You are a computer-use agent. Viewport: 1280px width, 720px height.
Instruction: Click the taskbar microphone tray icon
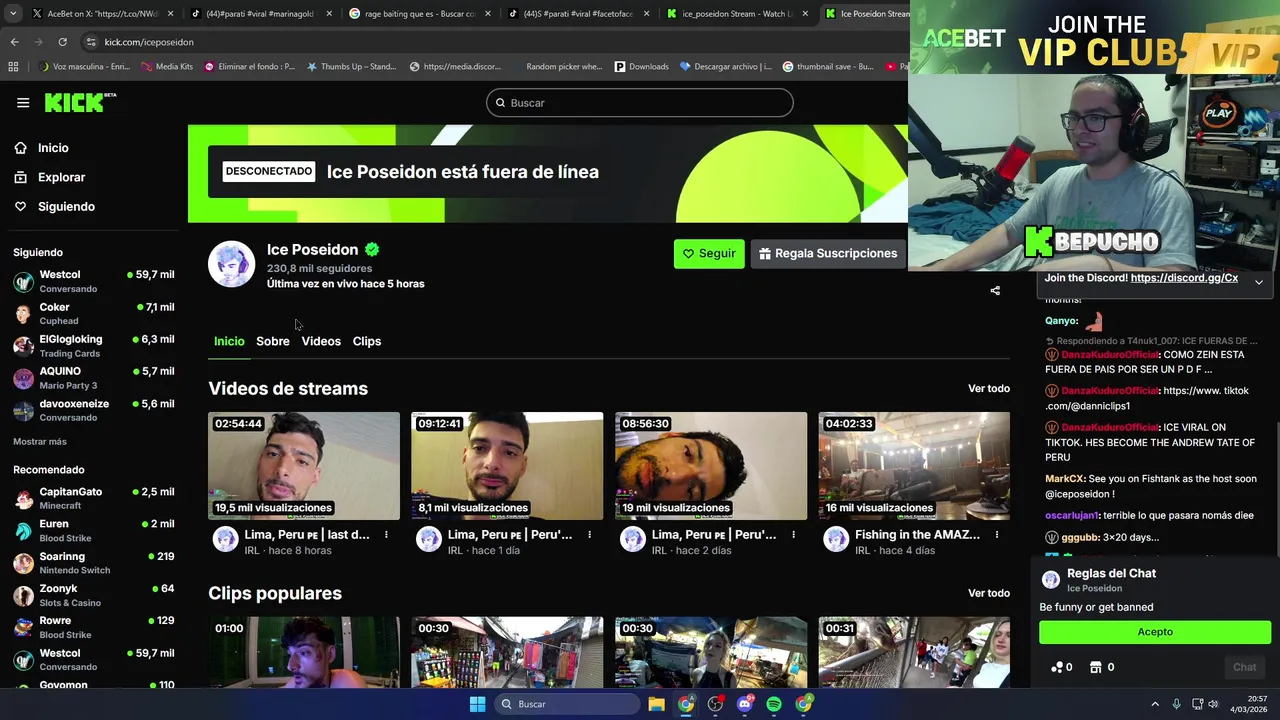[x=1176, y=704]
